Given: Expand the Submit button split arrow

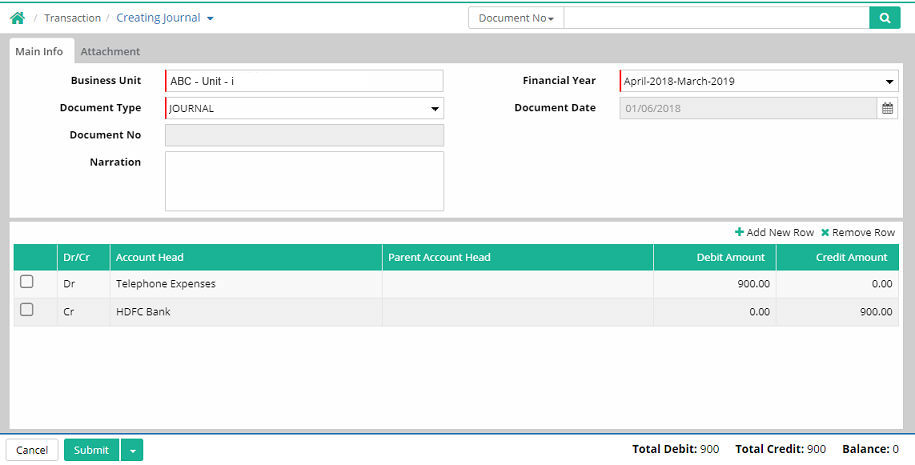Looking at the screenshot, I should pos(132,450).
